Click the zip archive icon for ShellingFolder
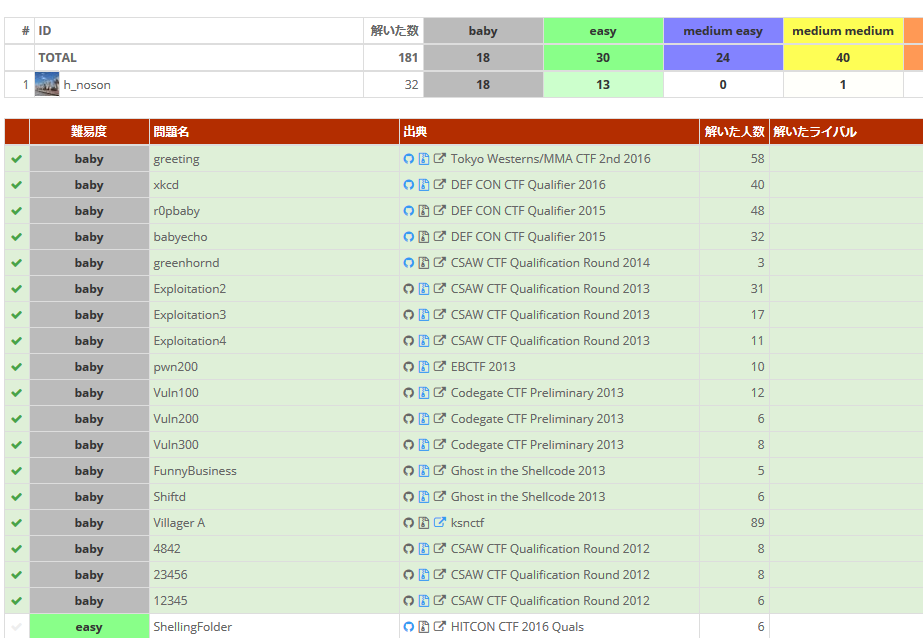This screenshot has height=638, width=923. click(x=424, y=627)
